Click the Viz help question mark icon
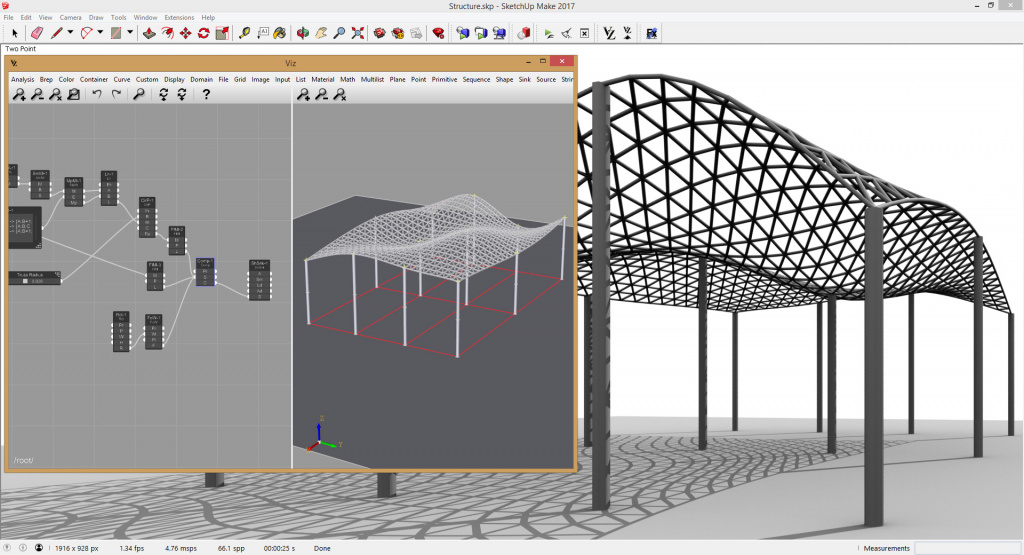 [x=206, y=94]
